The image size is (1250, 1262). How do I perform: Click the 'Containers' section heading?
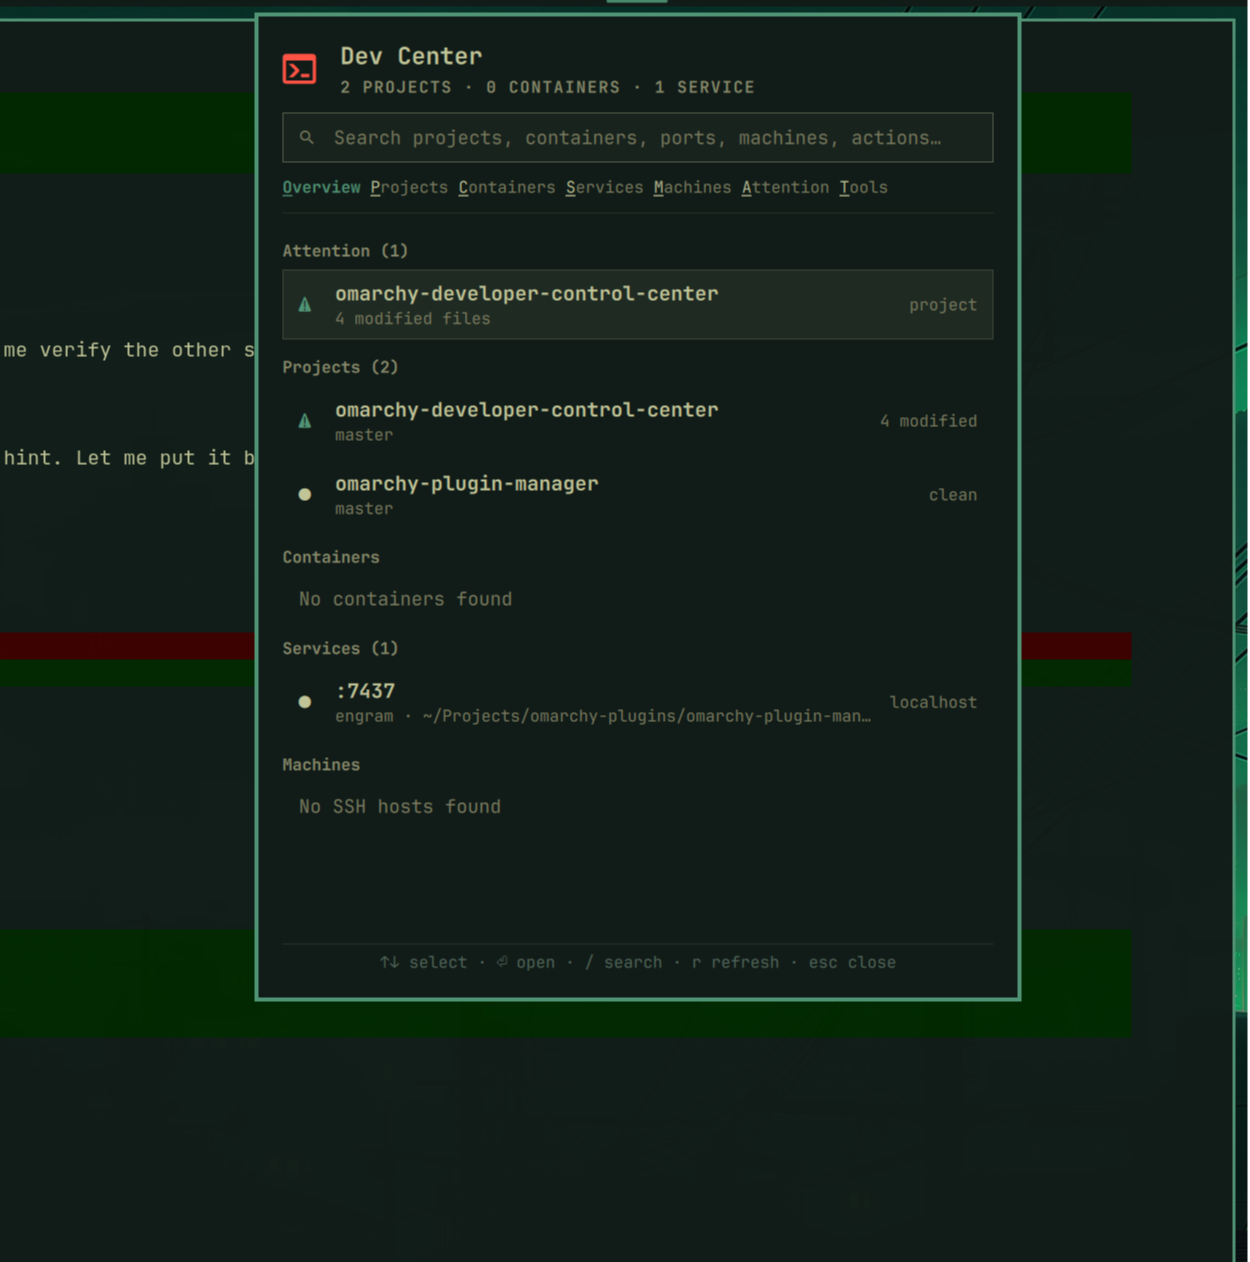pos(331,557)
